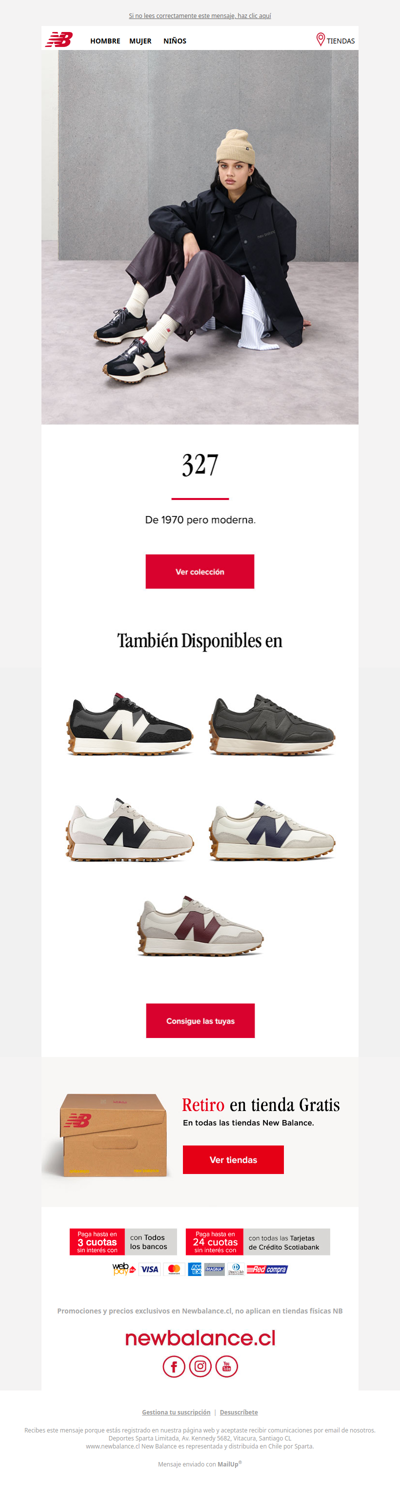The height and width of the screenshot is (1486, 400).
Task: Click the Webpay payment logo
Action: pos(124,1269)
